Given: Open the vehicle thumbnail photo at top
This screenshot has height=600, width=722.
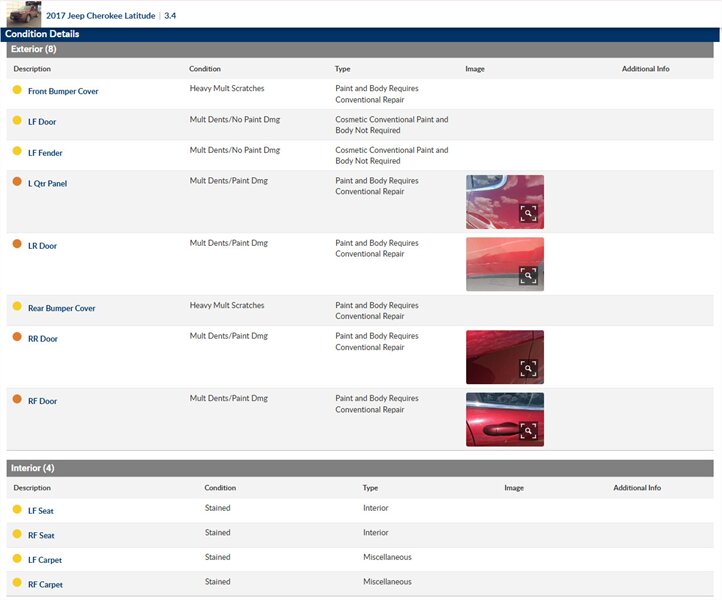Looking at the screenshot, I should click(24, 15).
